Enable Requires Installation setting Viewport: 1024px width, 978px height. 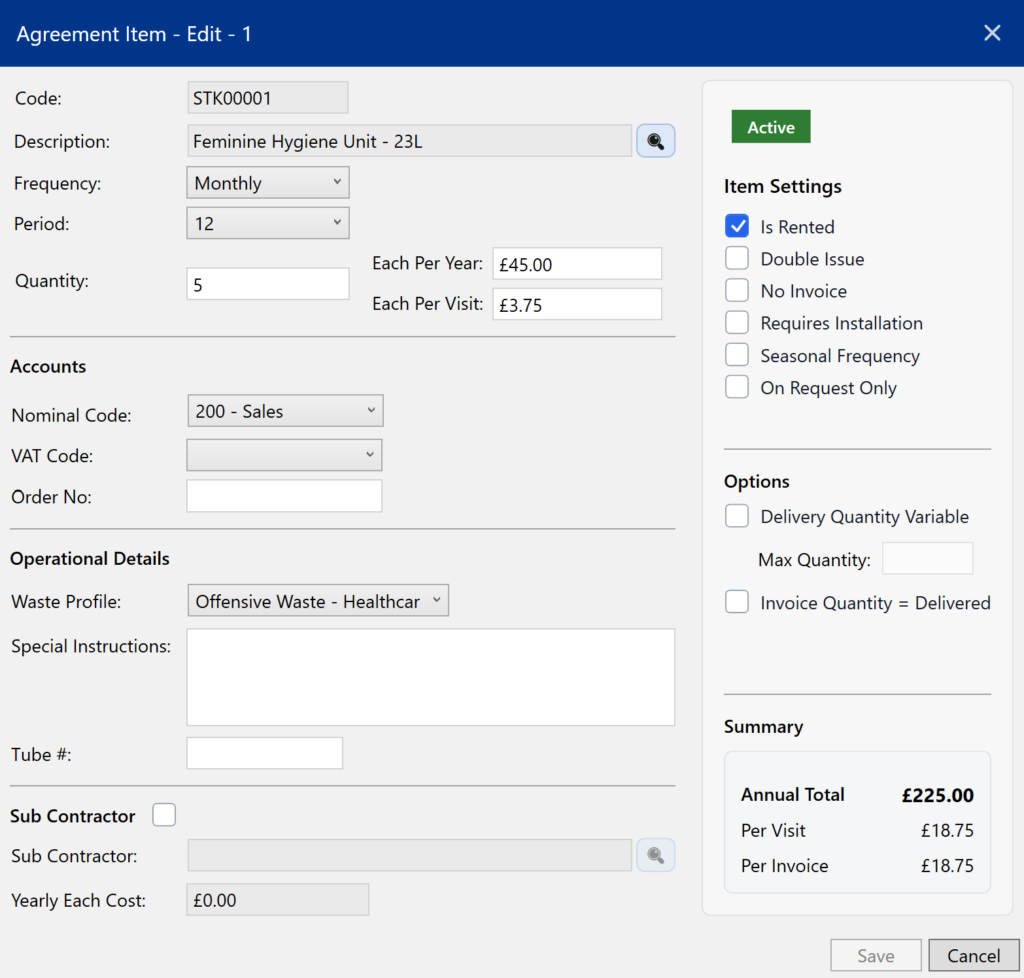(x=737, y=323)
